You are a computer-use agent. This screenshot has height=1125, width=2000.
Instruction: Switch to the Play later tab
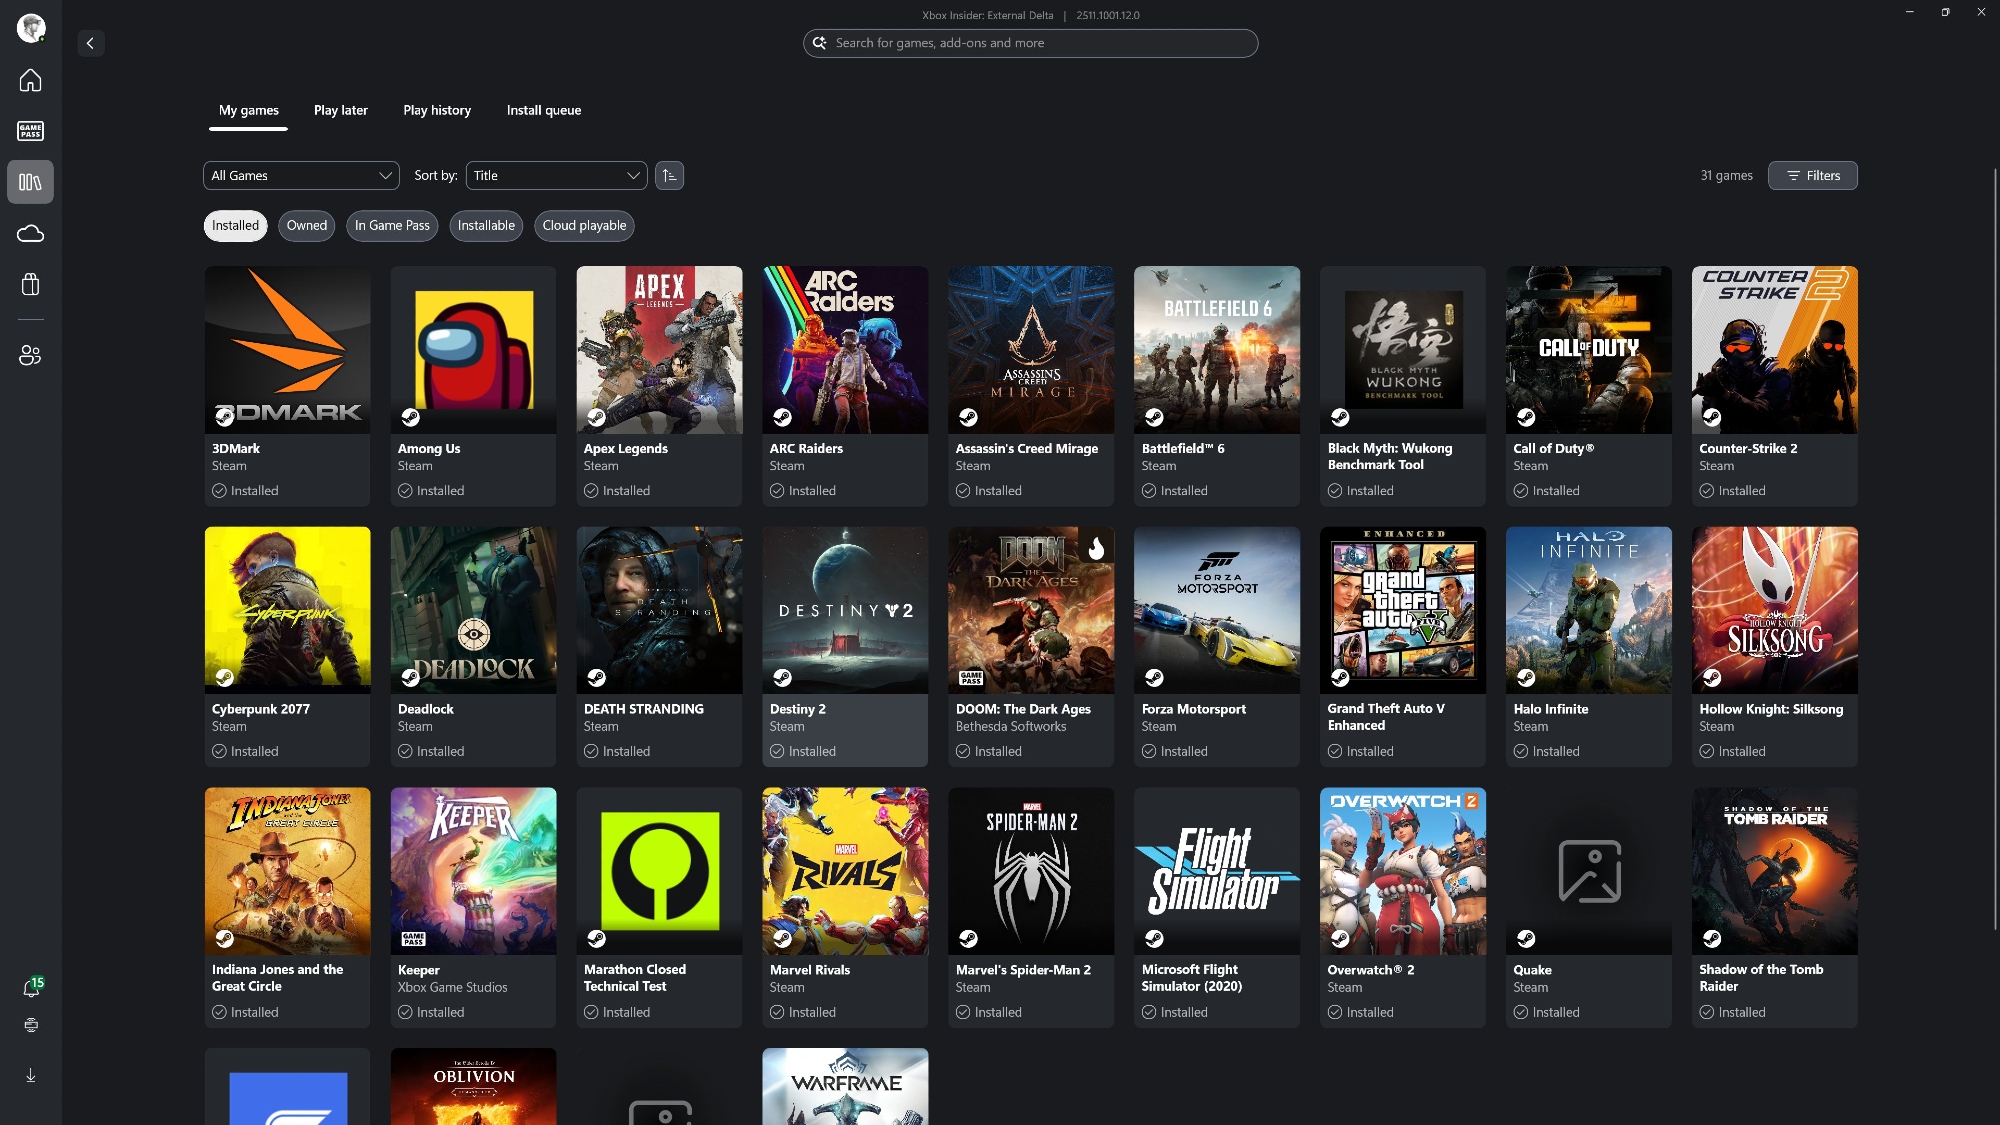coord(340,111)
